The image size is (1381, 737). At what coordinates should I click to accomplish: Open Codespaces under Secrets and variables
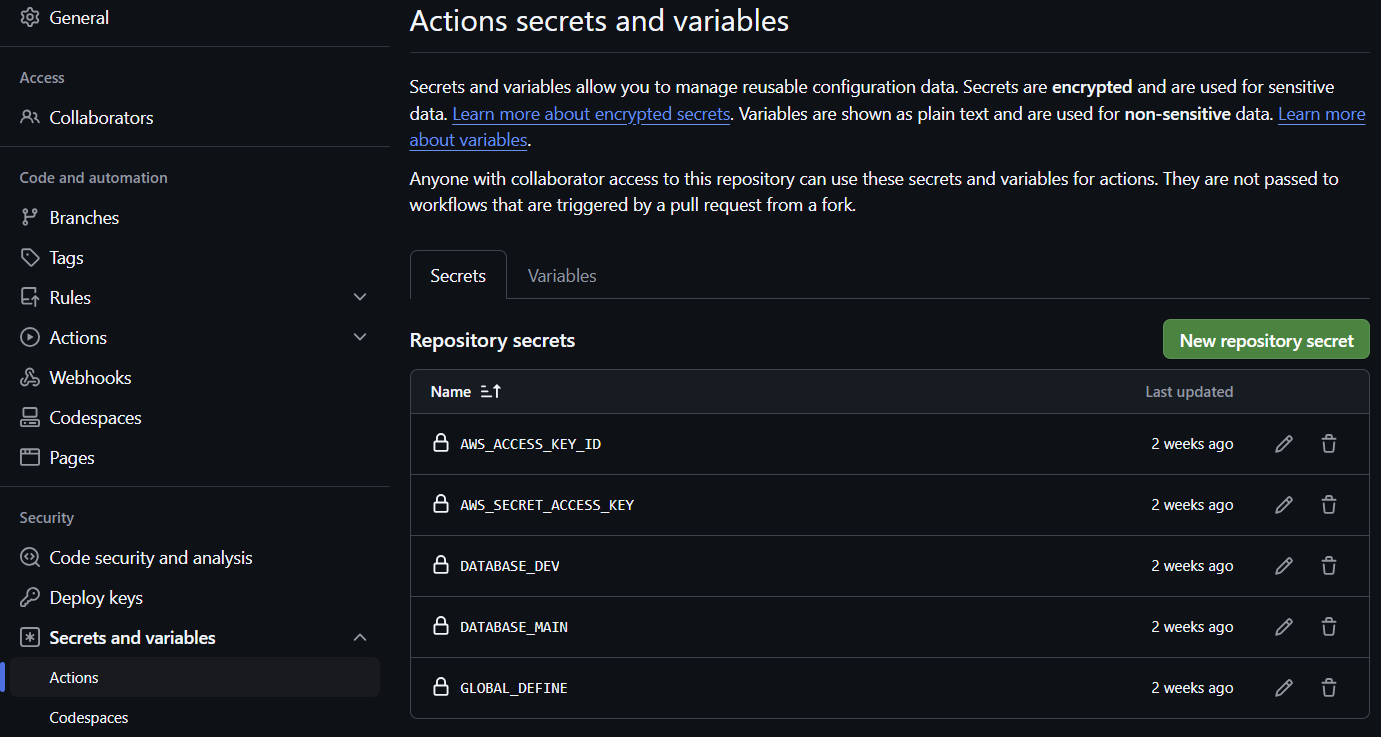click(88, 717)
